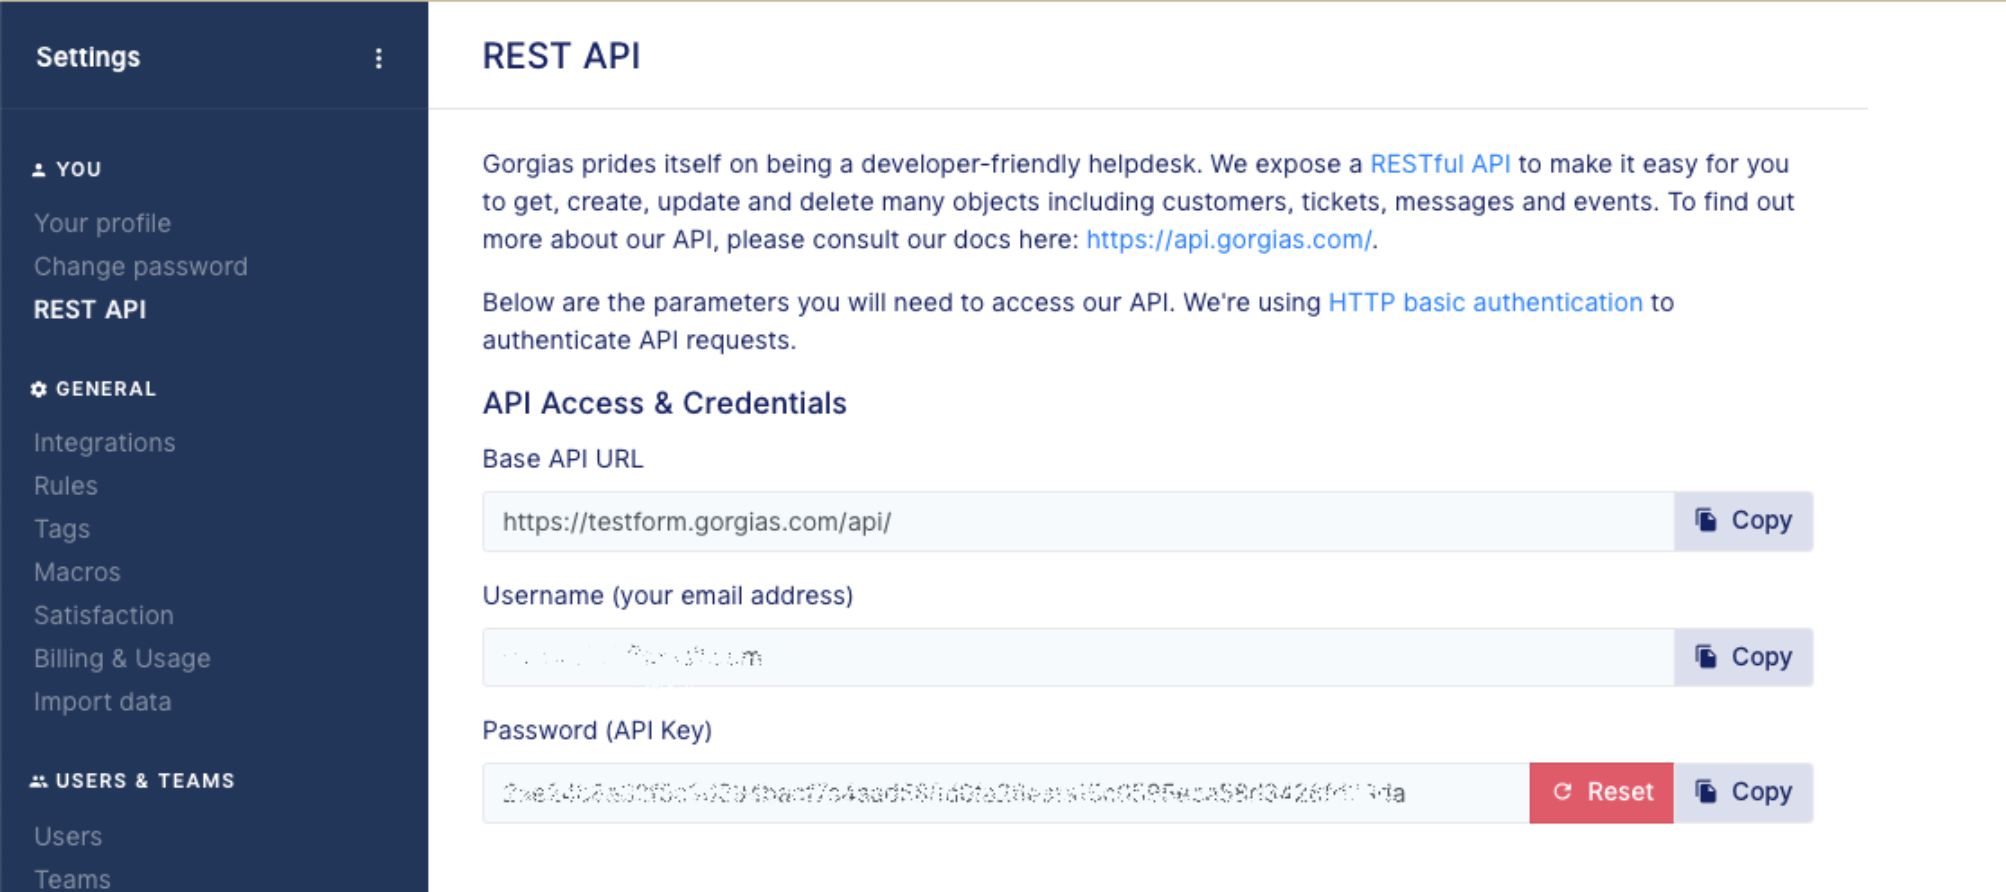Open the Settings three-dot options menu
The image size is (2006, 892).
click(x=378, y=58)
